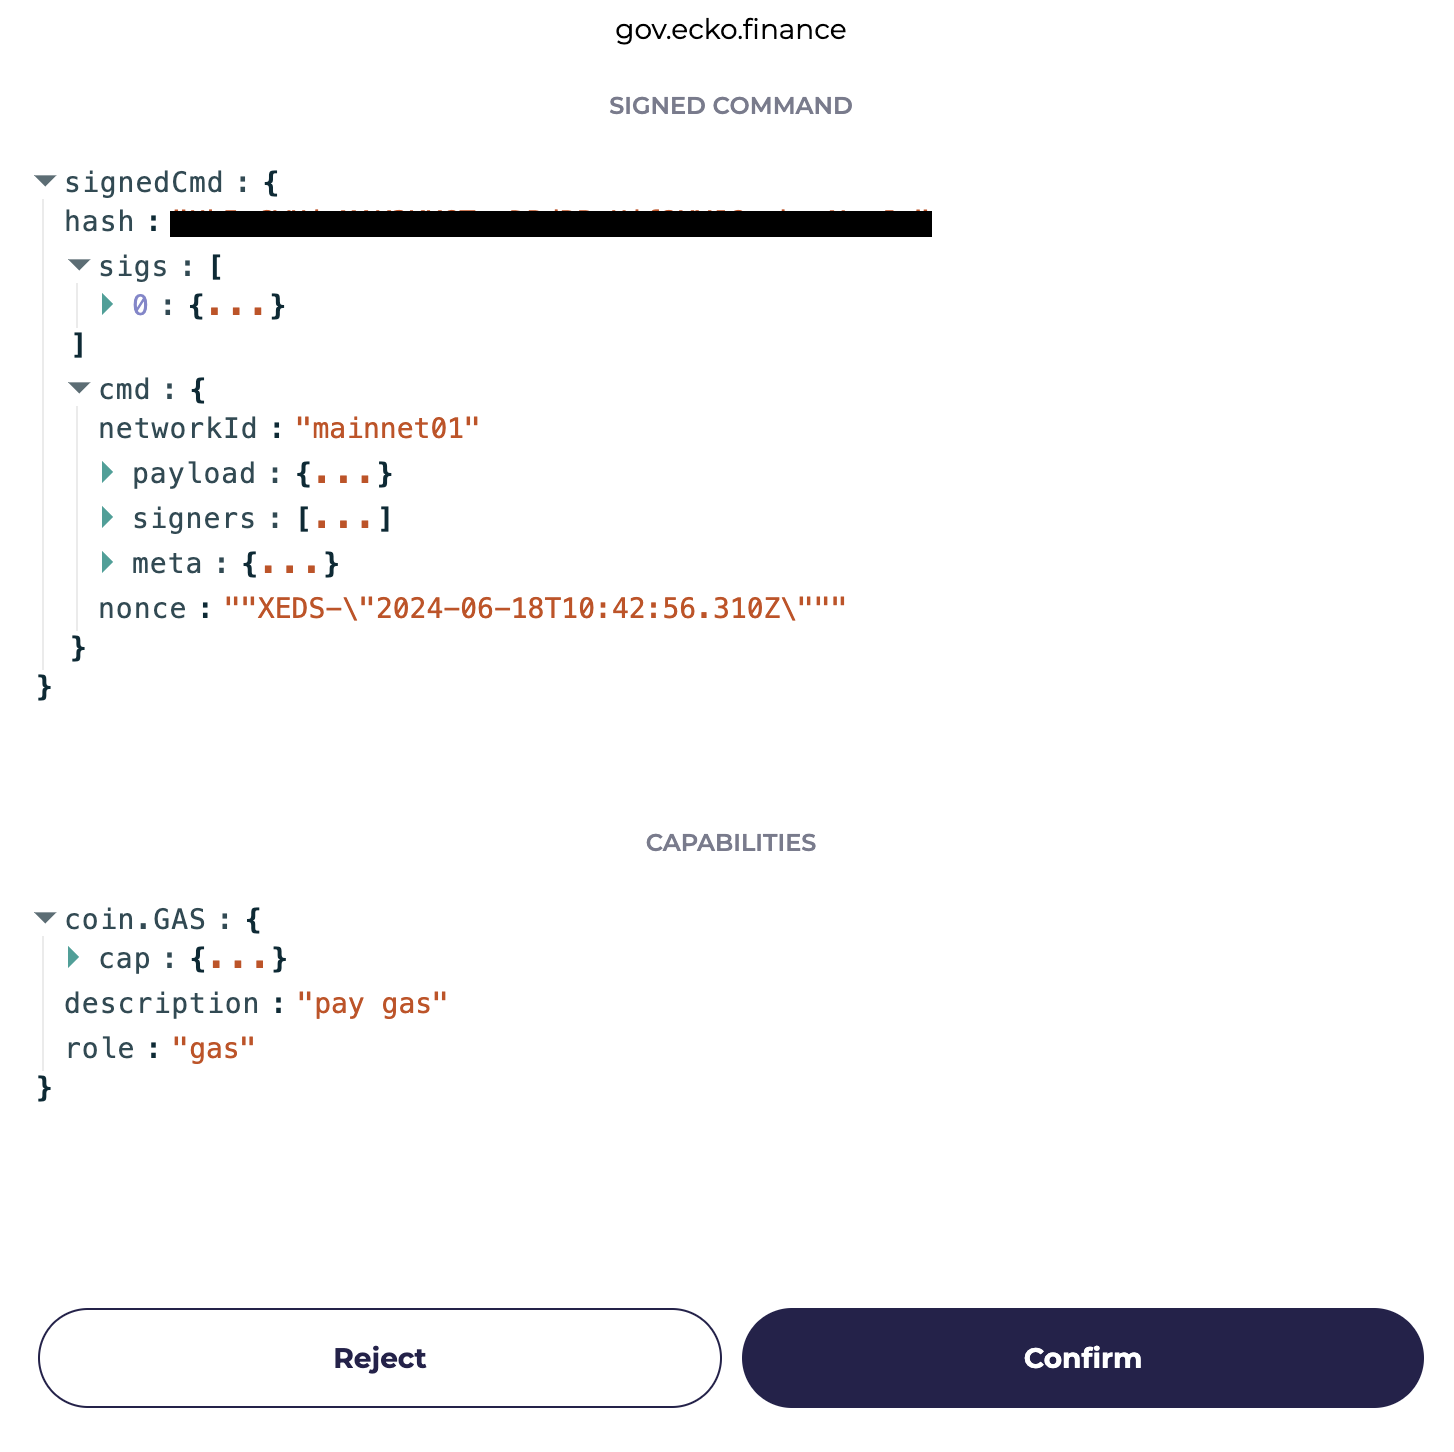Viewport: 1454px width, 1452px height.
Task: Expand the cap object triangle
Action: click(x=74, y=957)
